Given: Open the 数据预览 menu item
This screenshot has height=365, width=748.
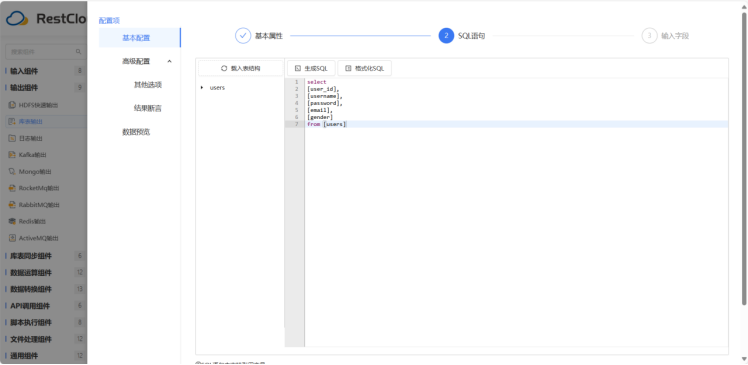Looking at the screenshot, I should (136, 132).
